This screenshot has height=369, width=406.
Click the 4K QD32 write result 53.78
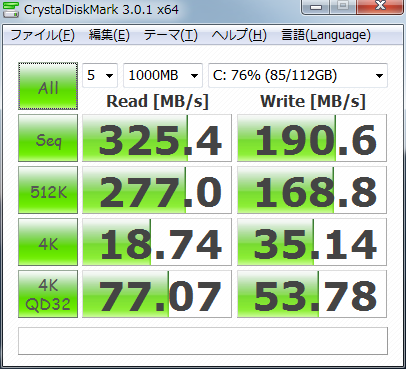312,294
